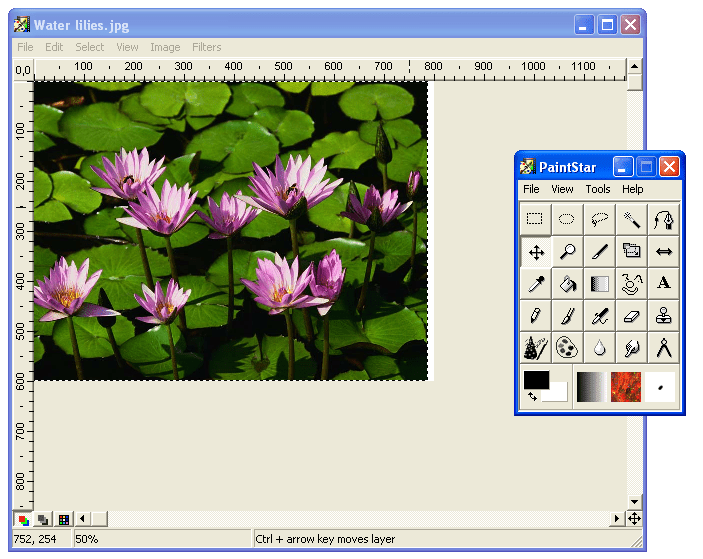Select the pen path tool

(x=664, y=219)
